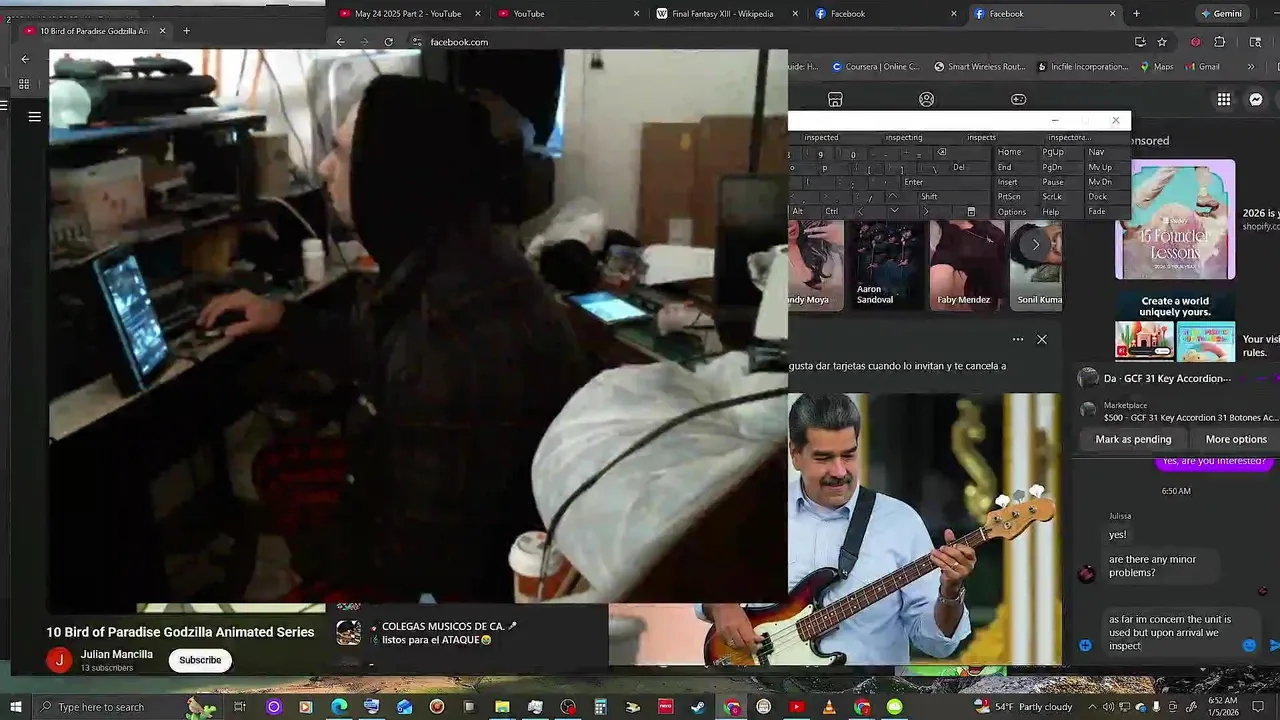Viewport: 1280px width, 720px height.
Task: Dismiss the Facebook post with the X
Action: pyautogui.click(x=1042, y=339)
